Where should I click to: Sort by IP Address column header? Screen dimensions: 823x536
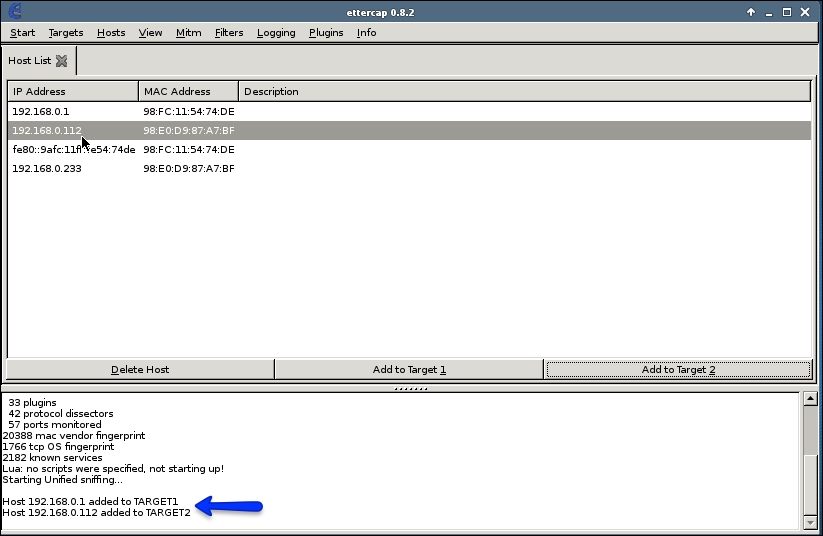tap(73, 91)
